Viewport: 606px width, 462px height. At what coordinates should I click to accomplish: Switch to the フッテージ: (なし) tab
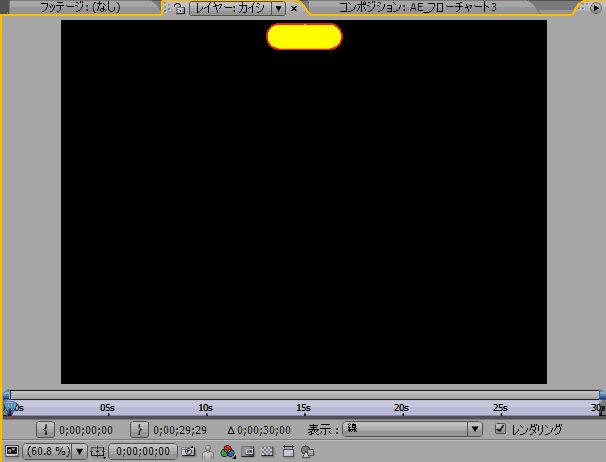[80, 7]
